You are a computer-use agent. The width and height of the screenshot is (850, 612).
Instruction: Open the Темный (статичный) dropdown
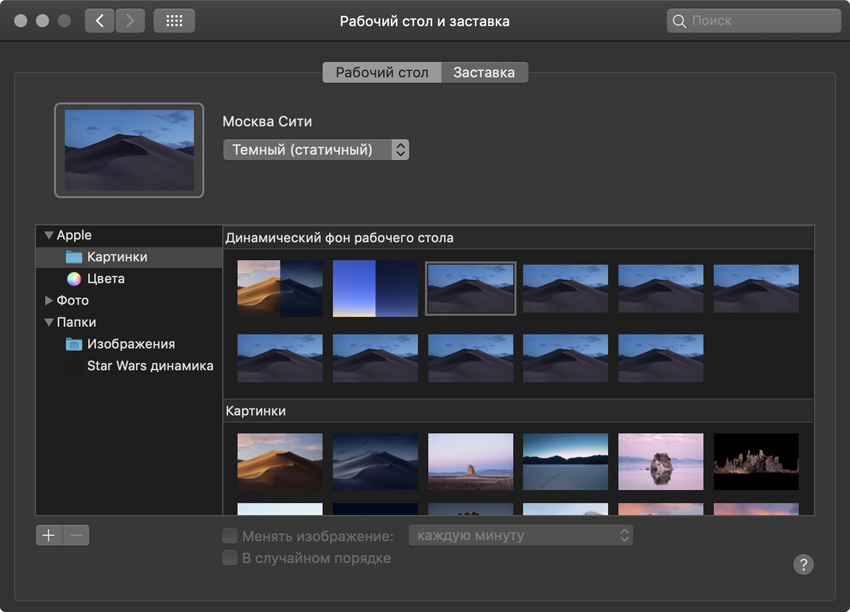coord(316,150)
